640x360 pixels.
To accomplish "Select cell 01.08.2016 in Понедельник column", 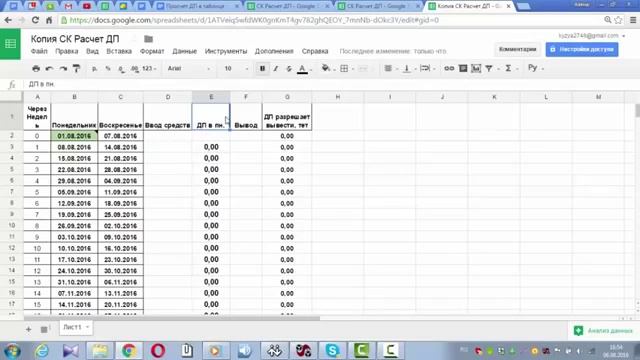I will tap(74, 136).
